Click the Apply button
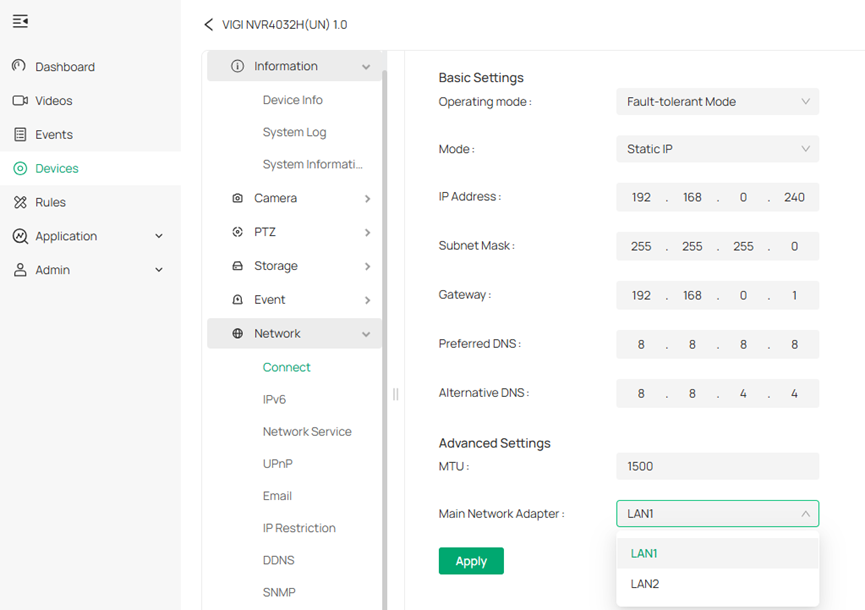 (470, 561)
